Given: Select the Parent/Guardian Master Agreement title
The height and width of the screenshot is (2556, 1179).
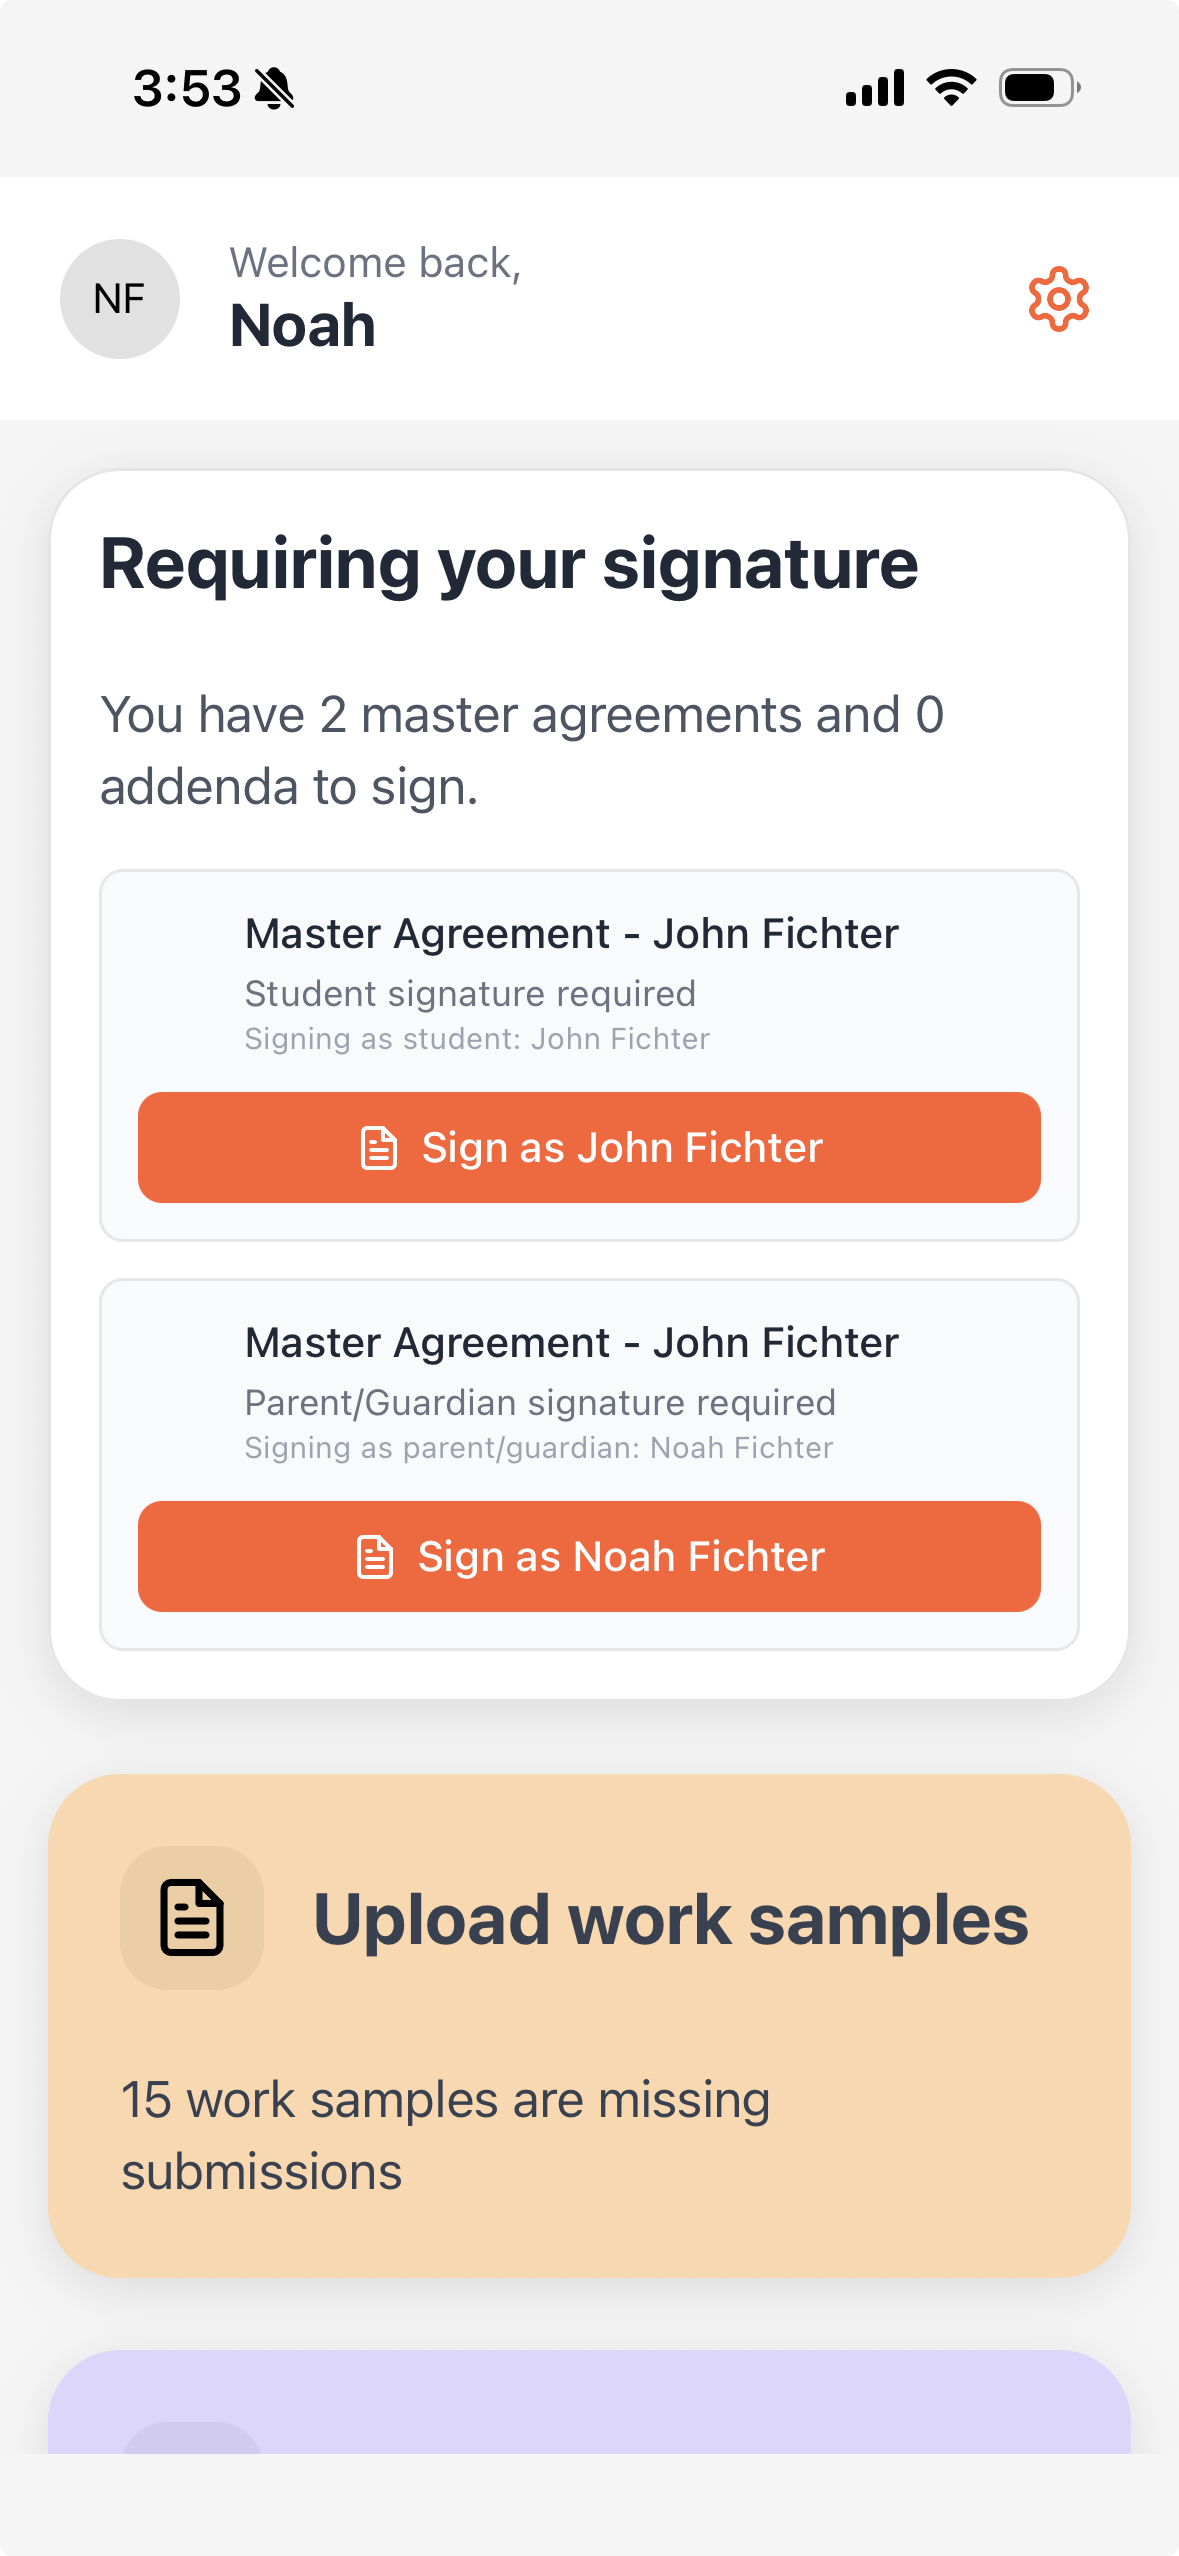Looking at the screenshot, I should click(572, 1343).
